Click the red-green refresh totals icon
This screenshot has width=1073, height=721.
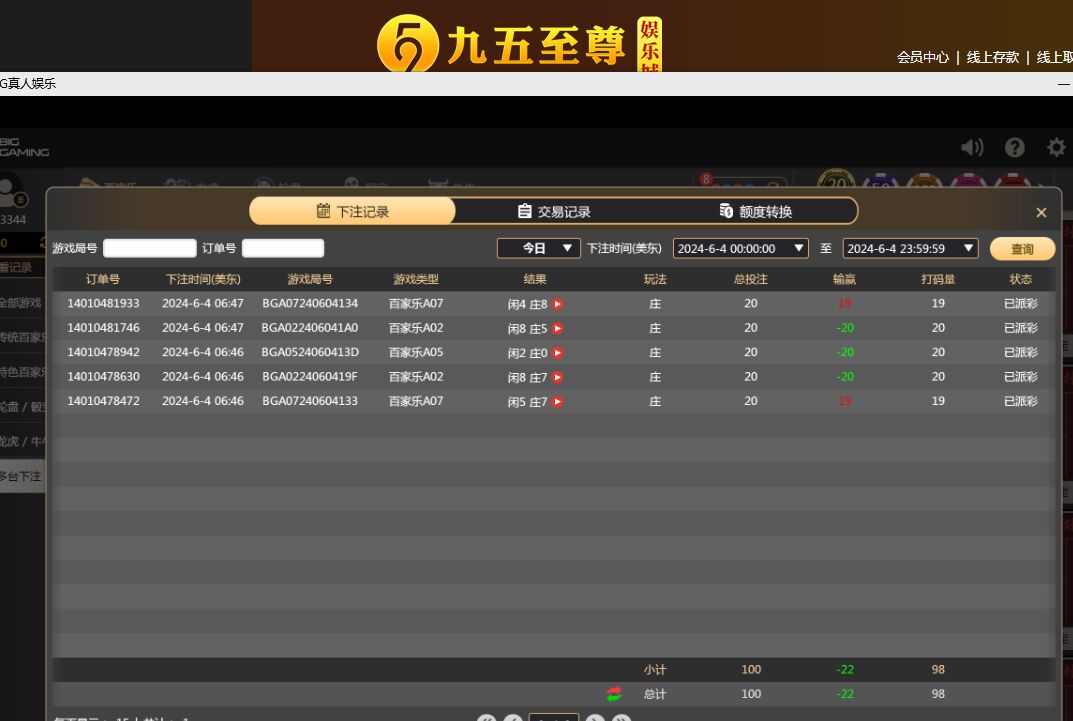614,694
